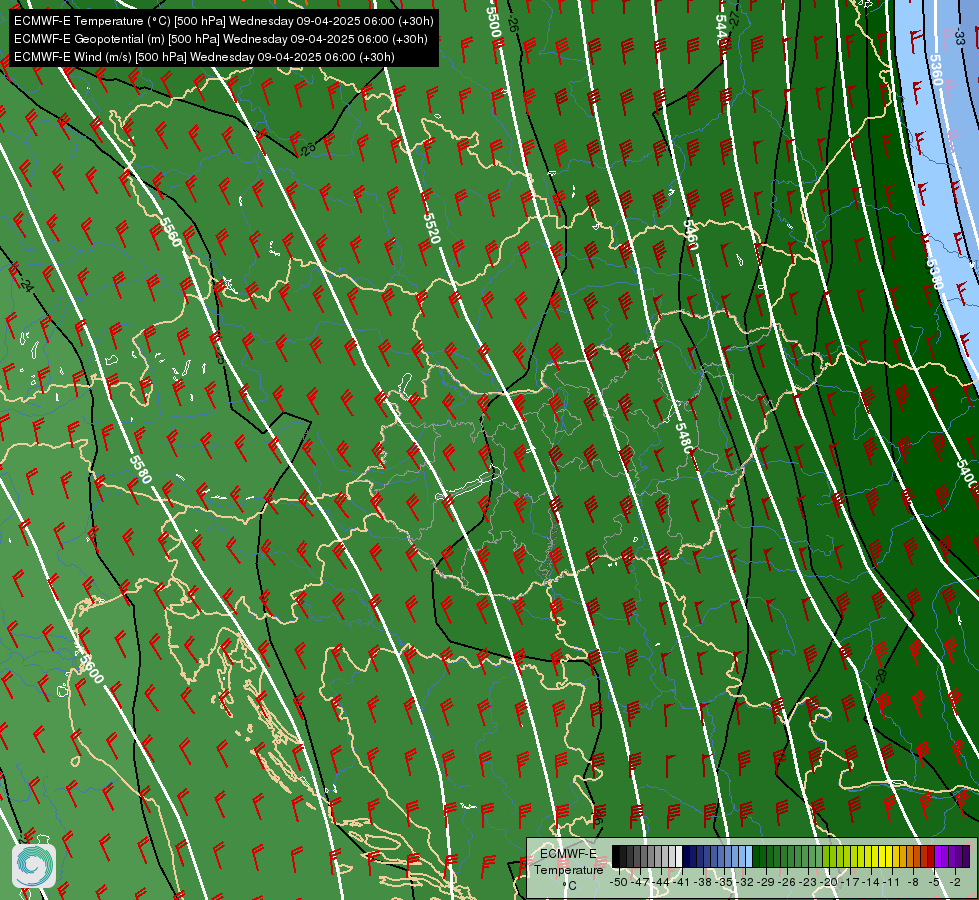Viewport: 979px width, 900px height.
Task: Click the -20 value on the temperature scale
Action: 829,882
